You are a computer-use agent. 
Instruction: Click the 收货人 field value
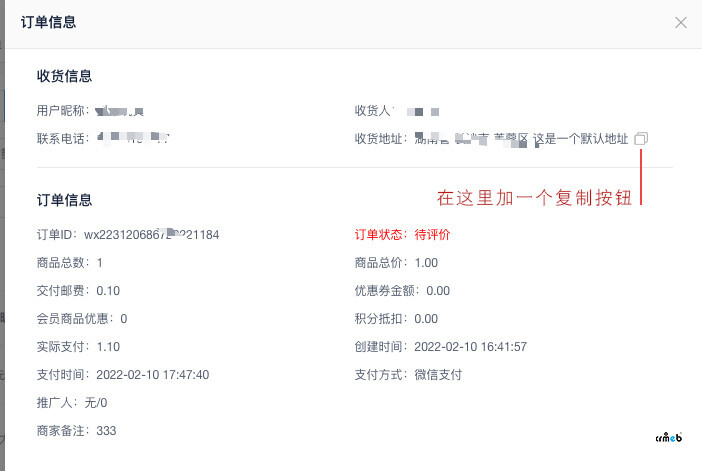click(423, 111)
